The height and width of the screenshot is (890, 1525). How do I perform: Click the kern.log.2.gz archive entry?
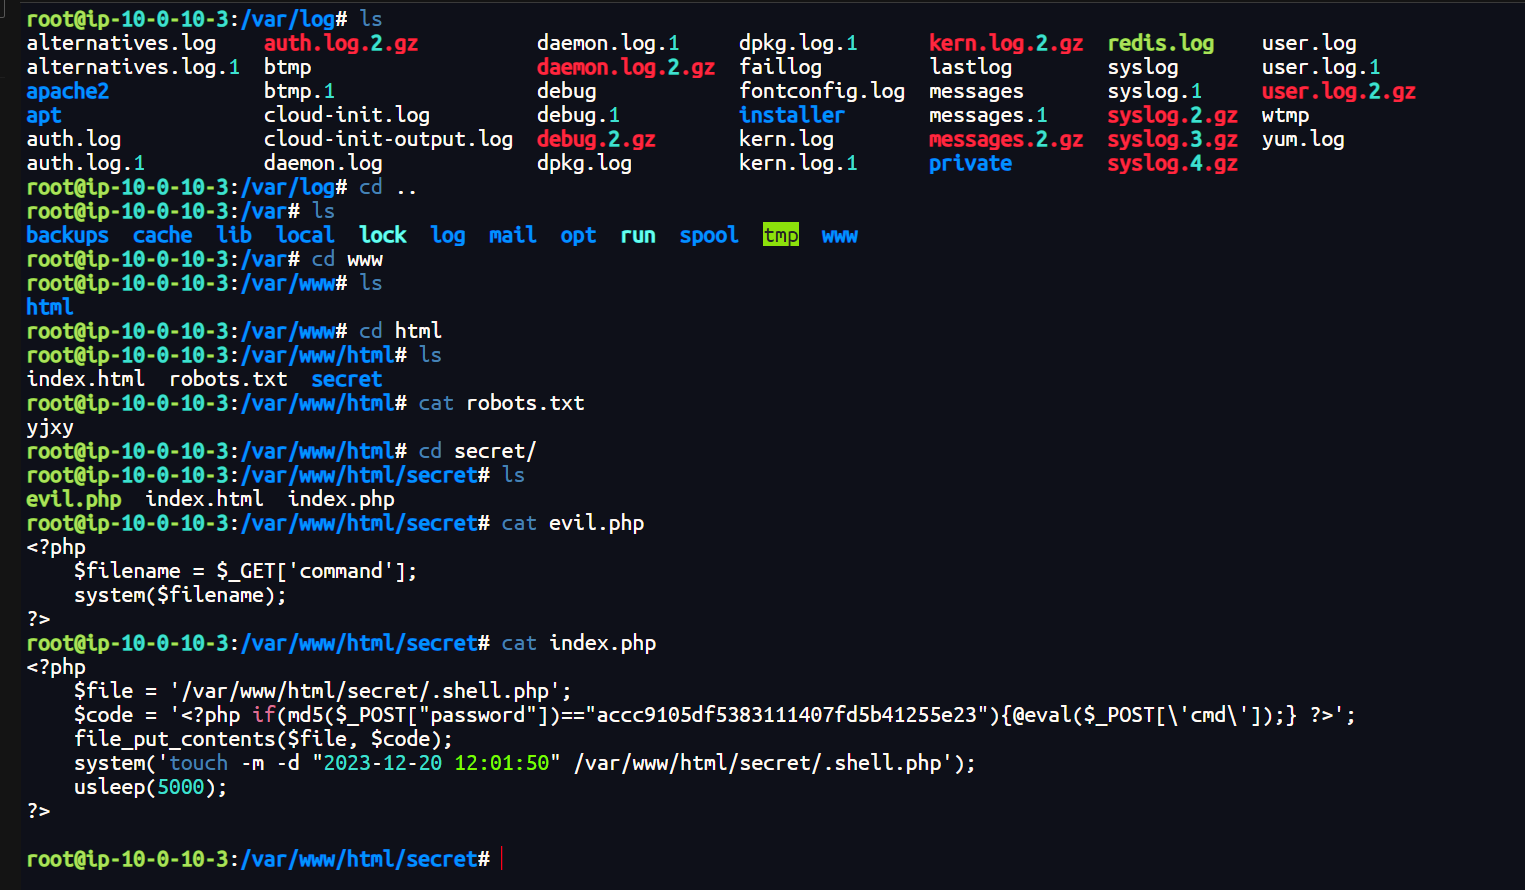pos(1006,43)
